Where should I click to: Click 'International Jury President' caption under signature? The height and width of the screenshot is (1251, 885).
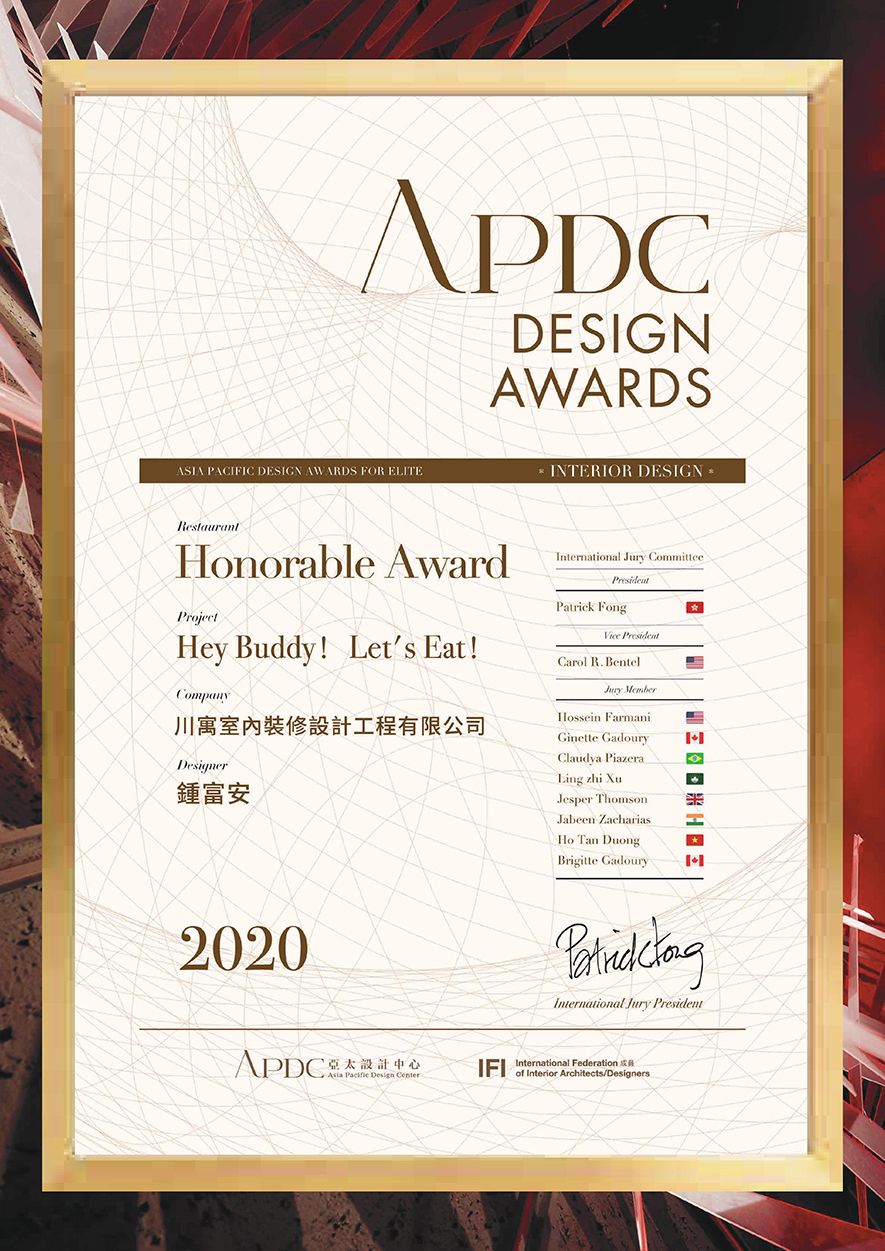629,1003
